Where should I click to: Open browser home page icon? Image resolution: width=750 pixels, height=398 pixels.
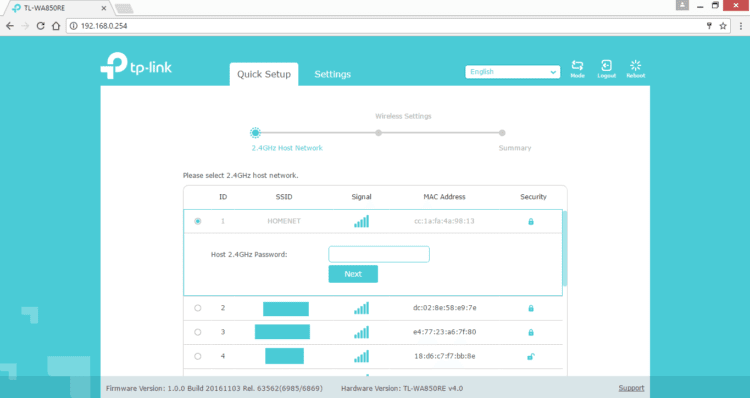[x=56, y=26]
